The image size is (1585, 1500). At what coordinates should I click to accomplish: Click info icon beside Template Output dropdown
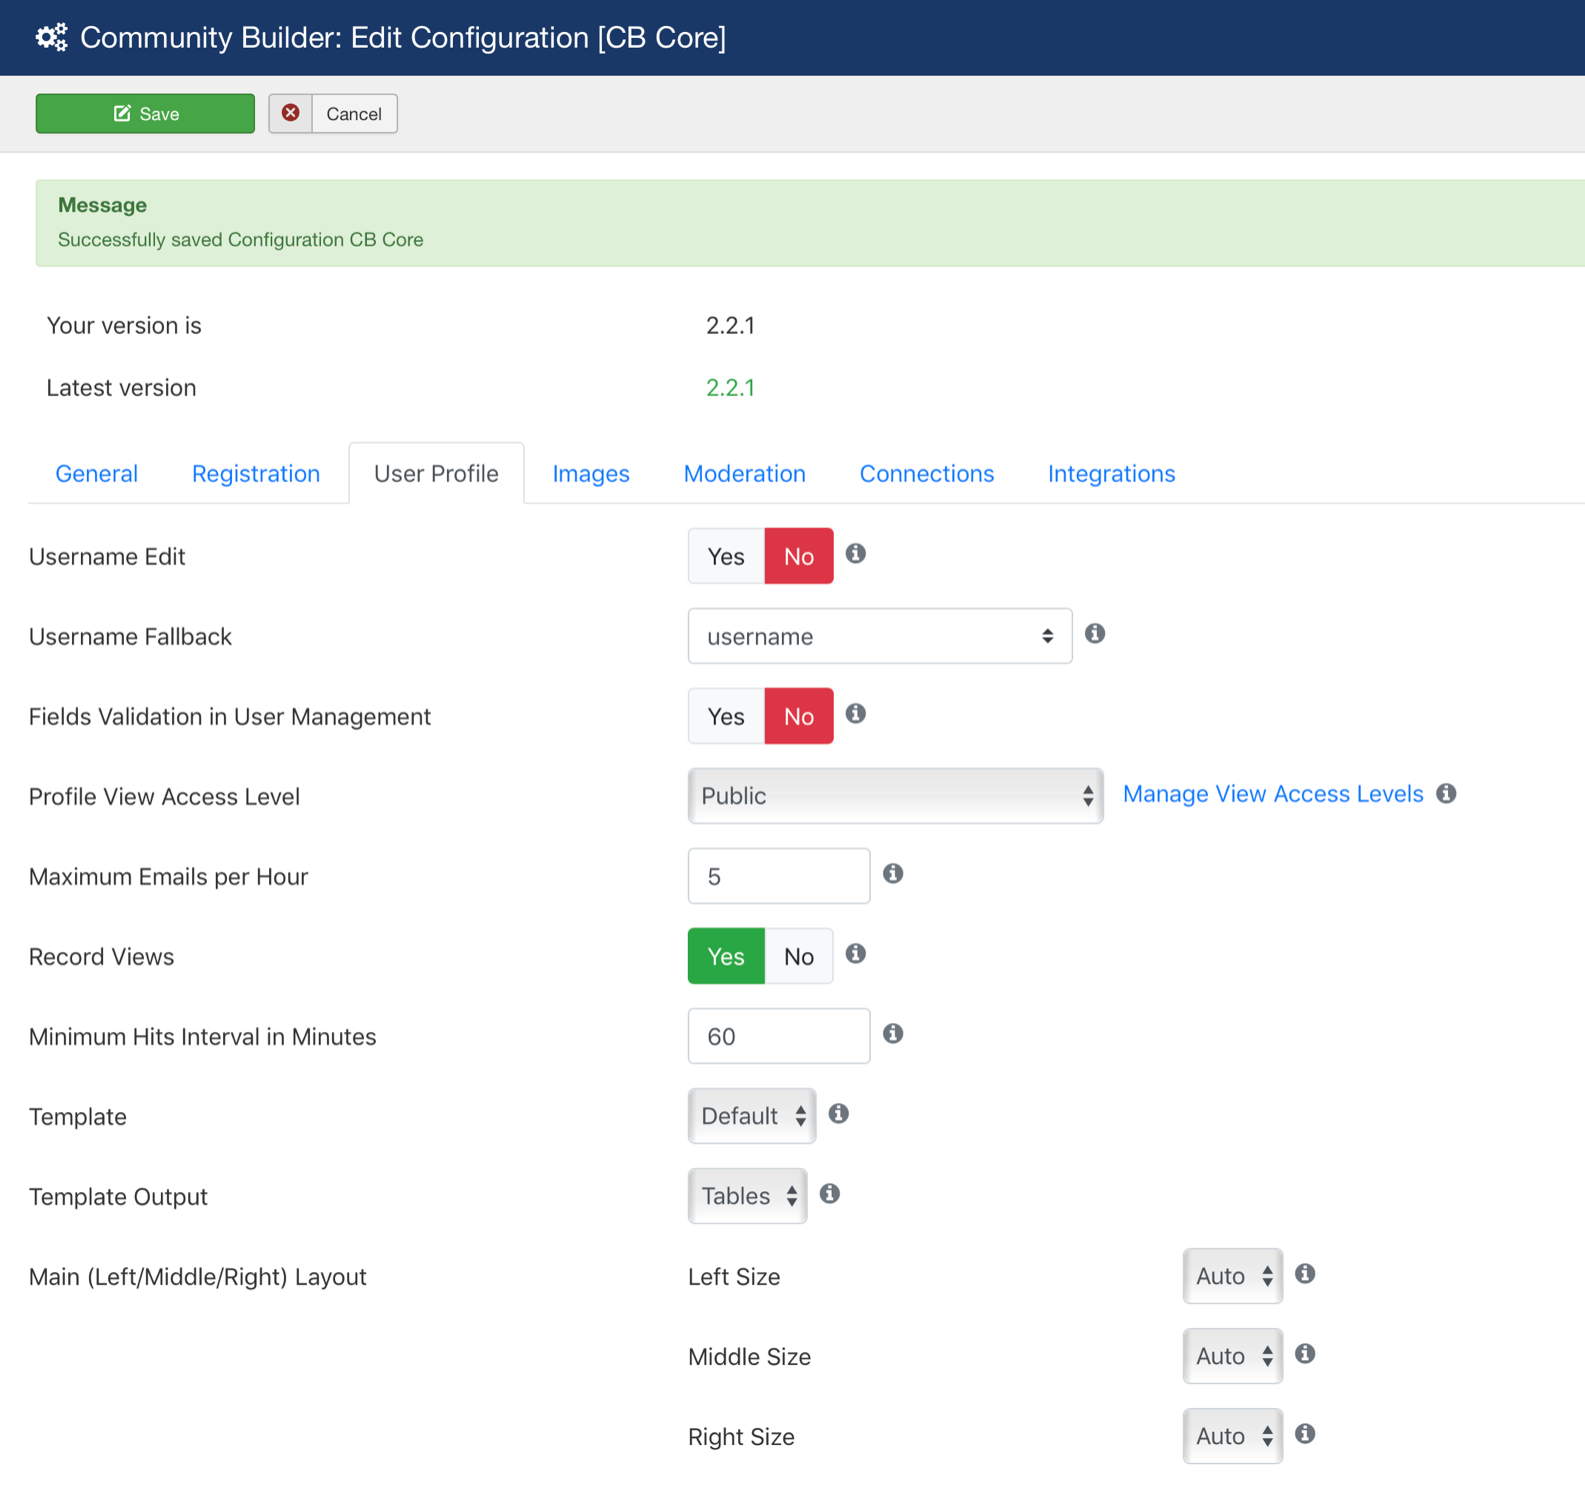[830, 1193]
